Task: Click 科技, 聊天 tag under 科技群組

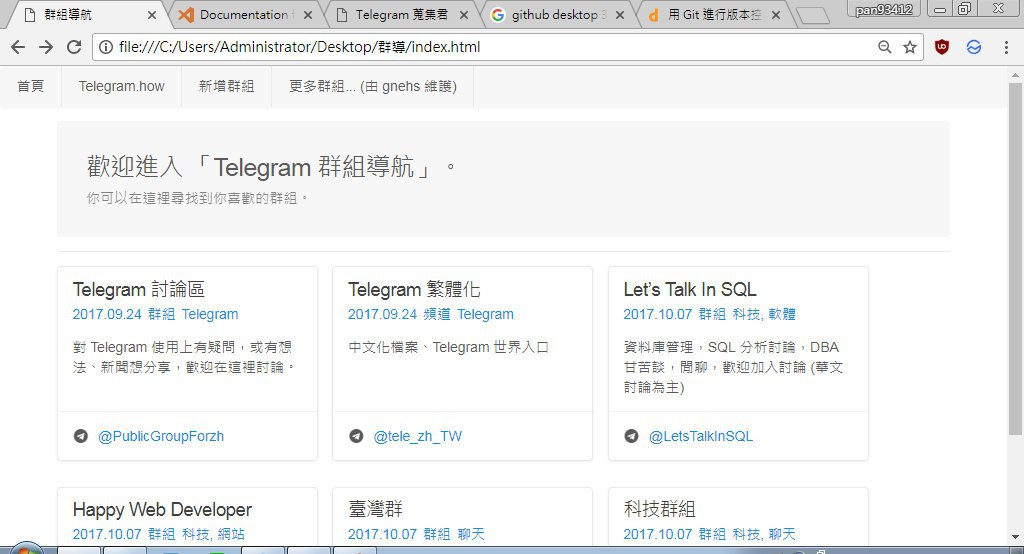Action: point(764,534)
